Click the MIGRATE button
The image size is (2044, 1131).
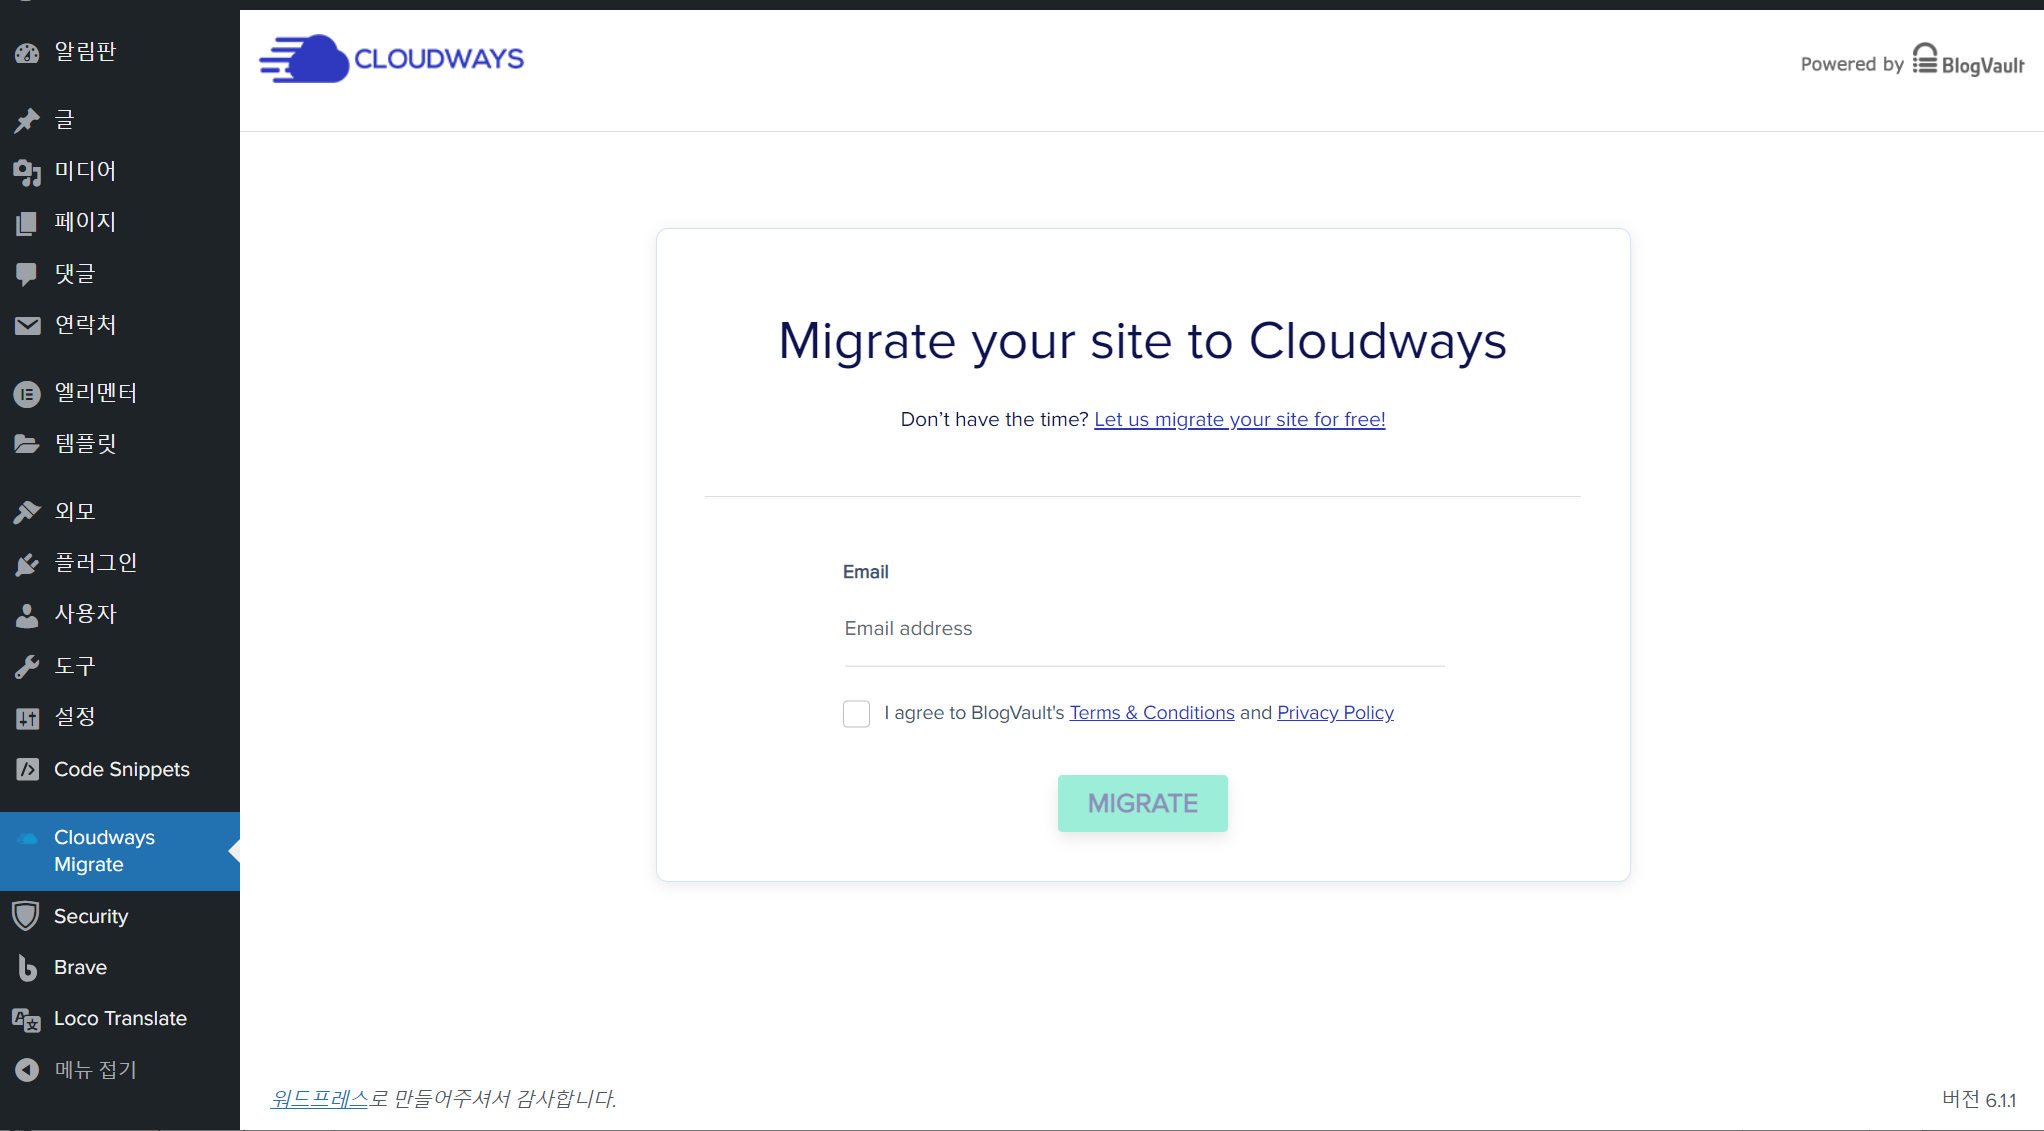(x=1142, y=803)
